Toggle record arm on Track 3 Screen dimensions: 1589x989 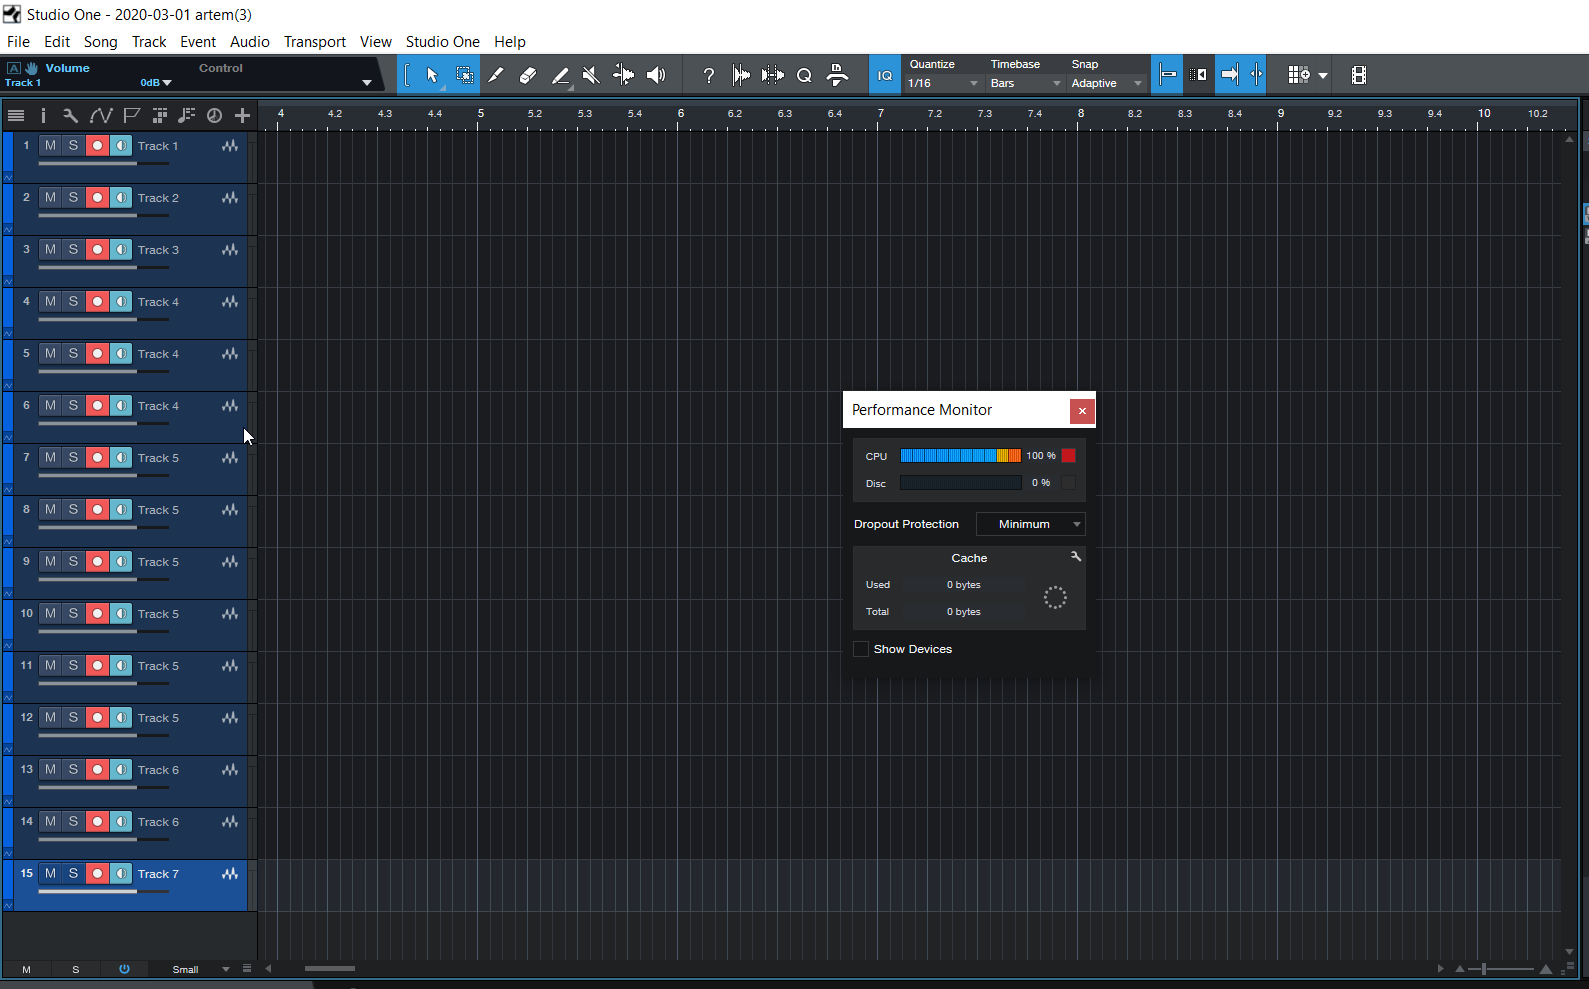(x=97, y=250)
